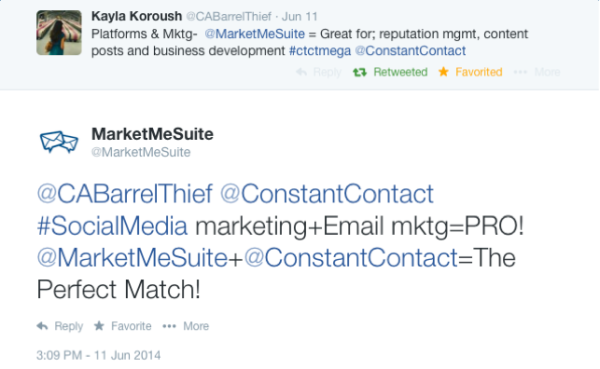Click the reply arrow icon under MarketMeSuite tweet
Viewport: 600px width, 369px height.
(x=42, y=326)
